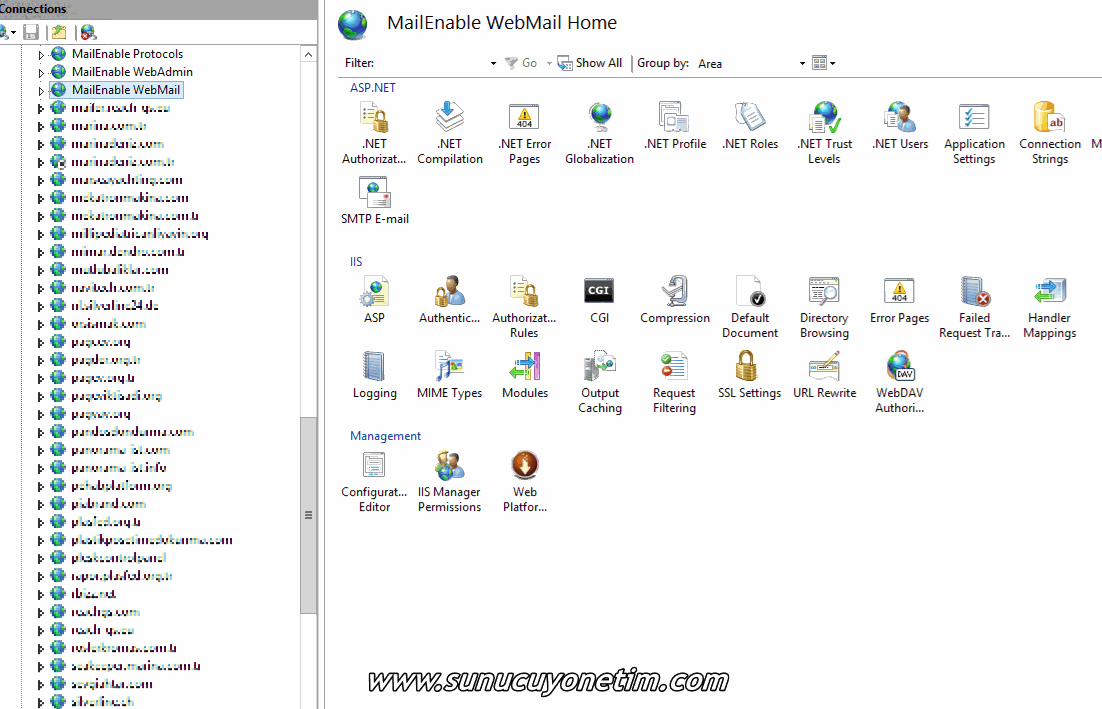Screen dimensions: 1102x709
Task: Expand the MailEnable Protocols node
Action: click(41, 54)
